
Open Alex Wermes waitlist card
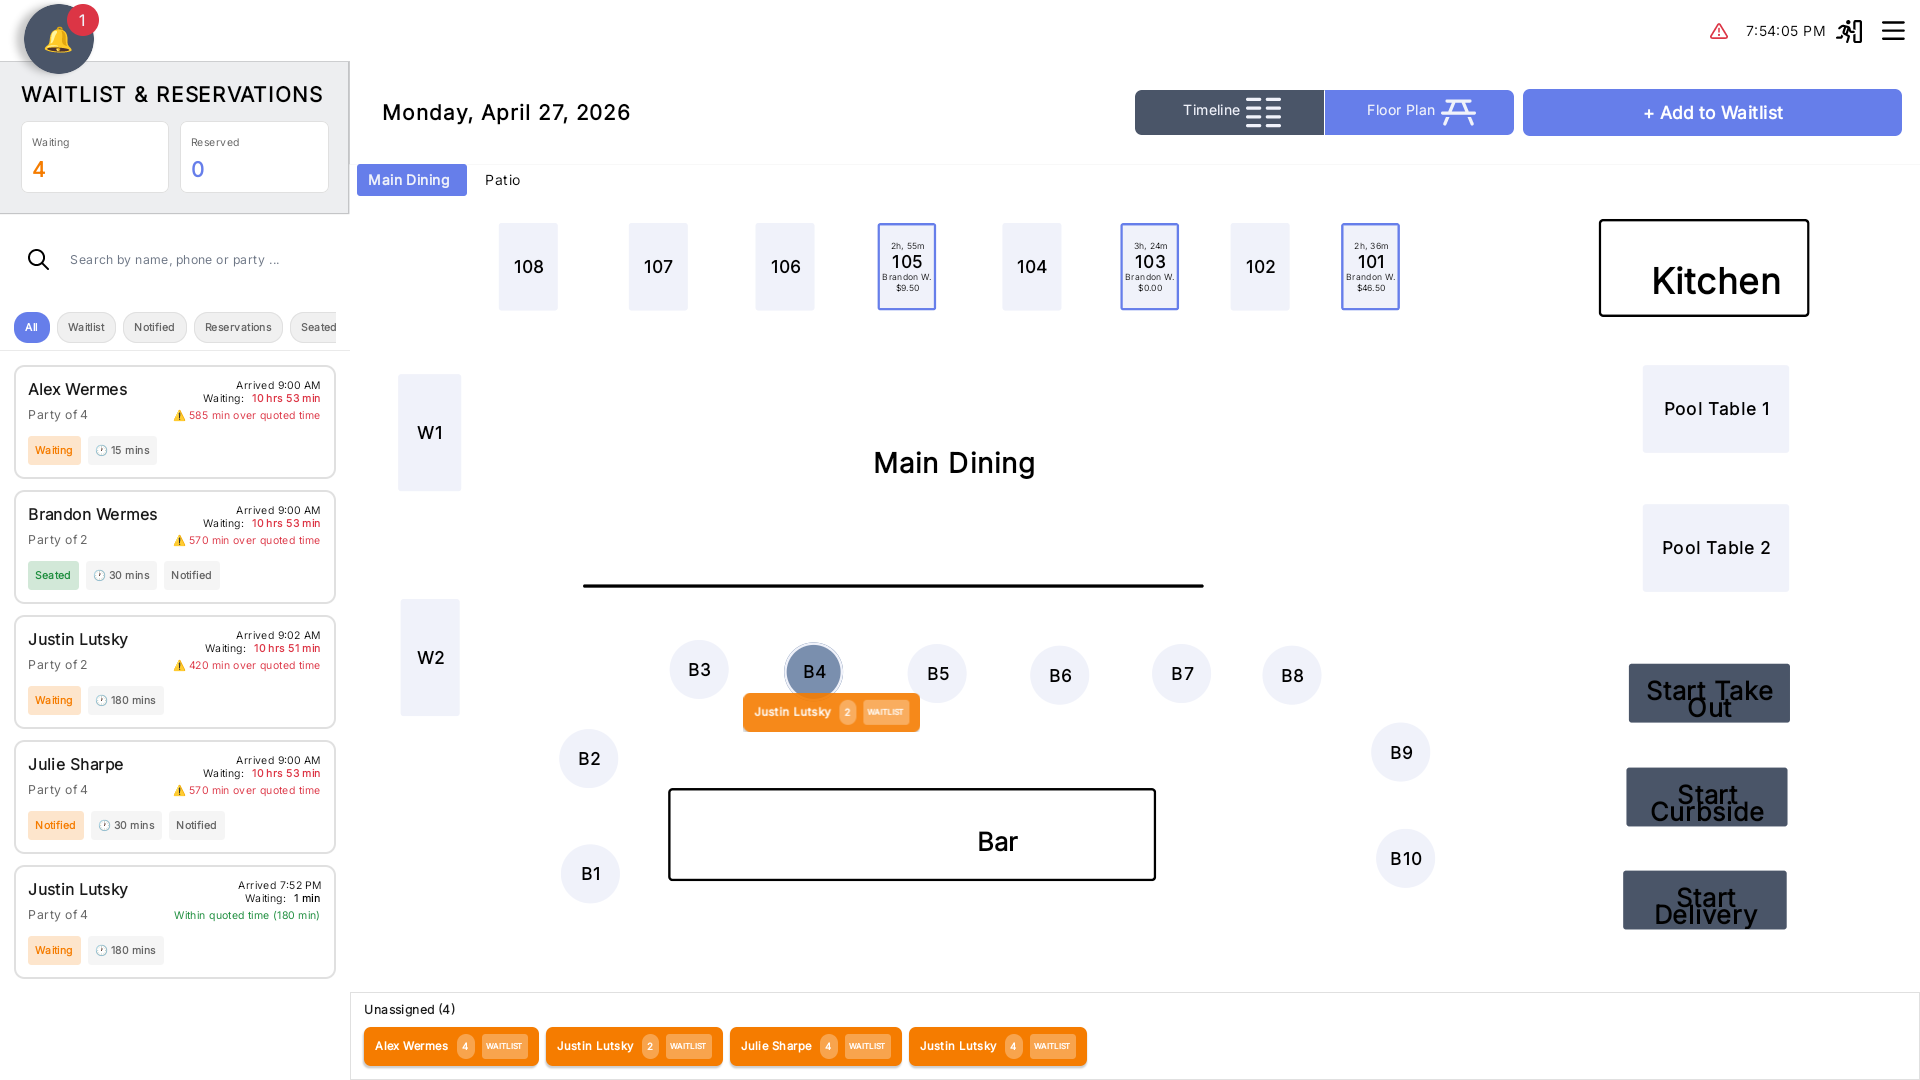tap(175, 422)
